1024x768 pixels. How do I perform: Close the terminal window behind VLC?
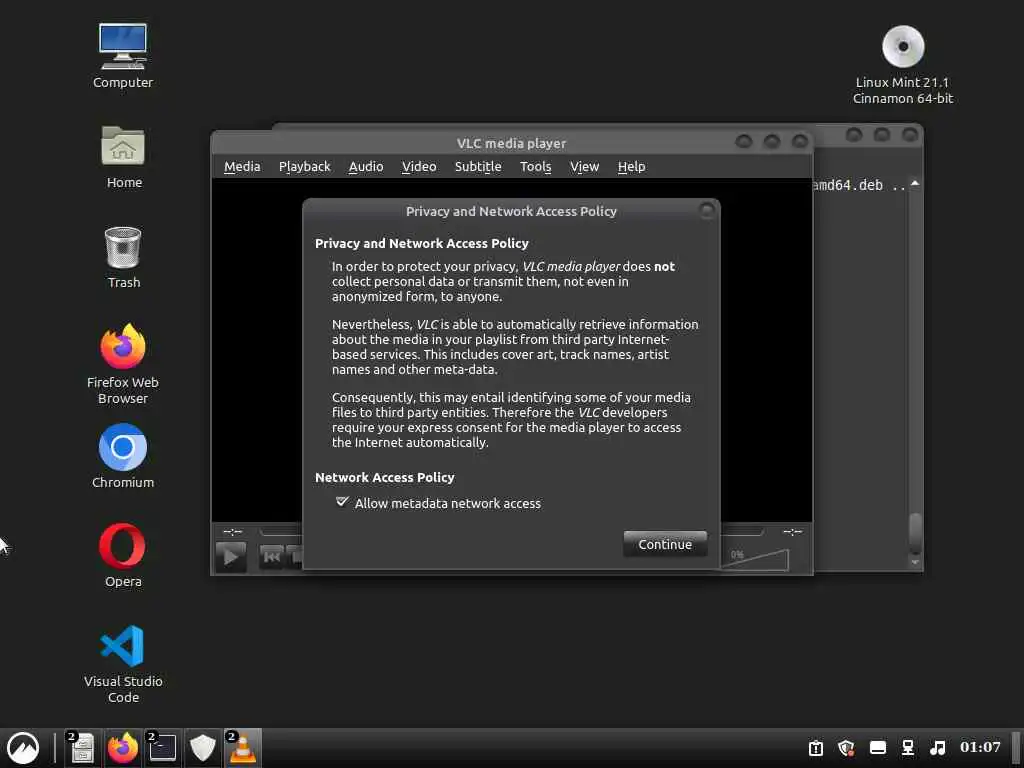coord(910,135)
